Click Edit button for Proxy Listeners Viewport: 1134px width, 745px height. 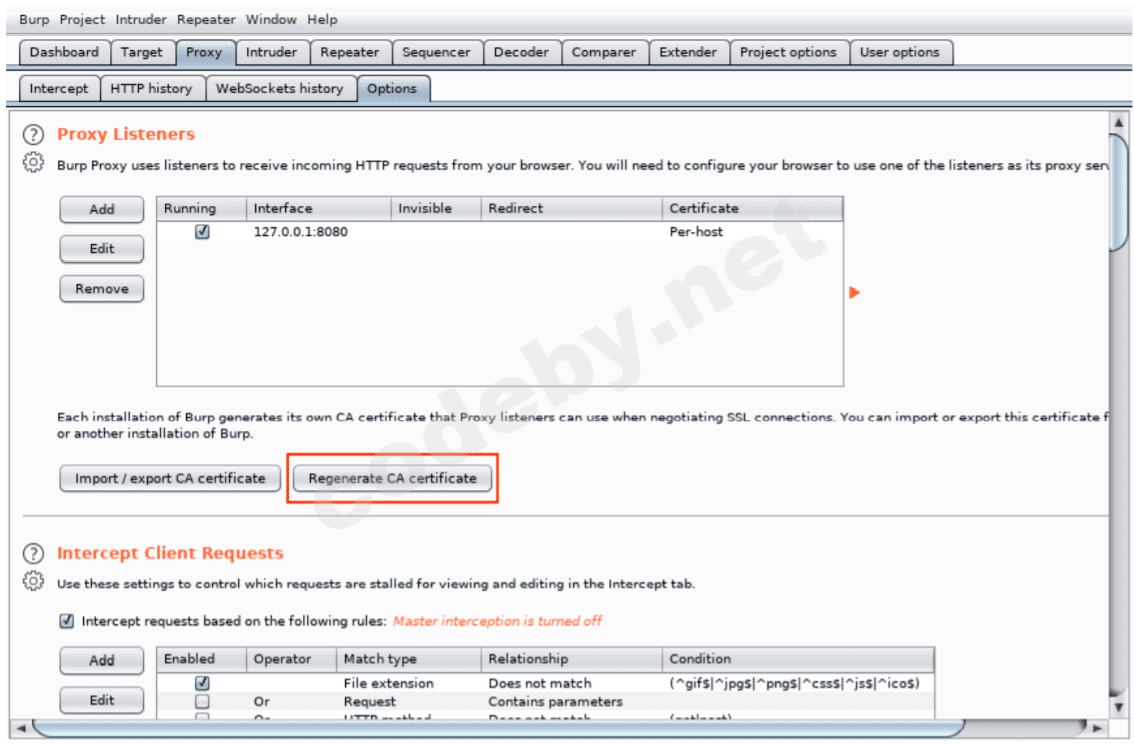point(102,249)
